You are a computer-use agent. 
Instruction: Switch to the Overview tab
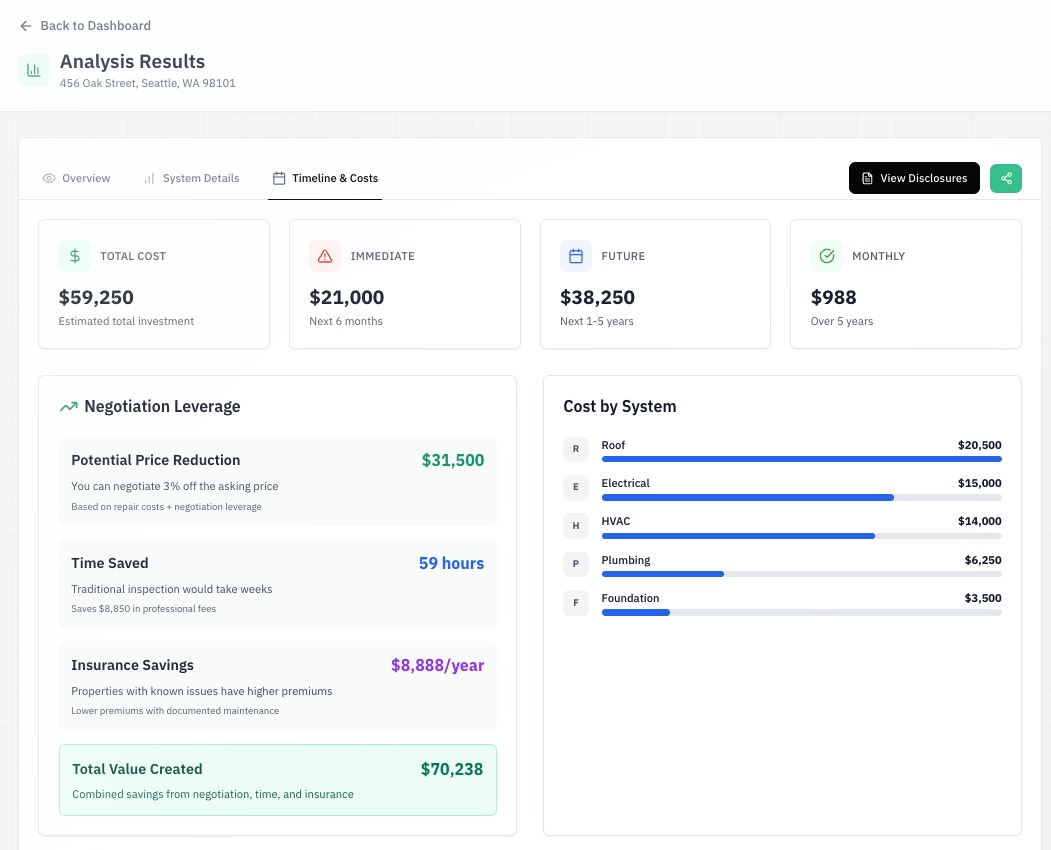76,178
